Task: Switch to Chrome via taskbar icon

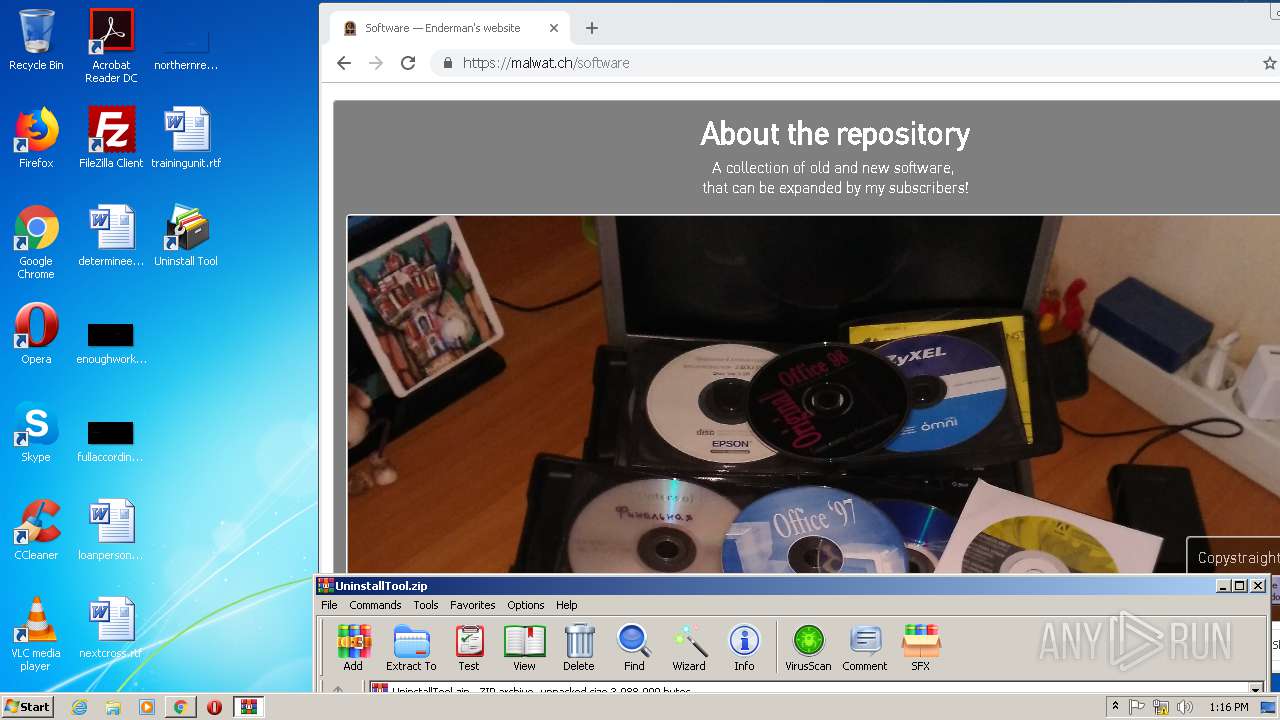Action: click(x=180, y=707)
